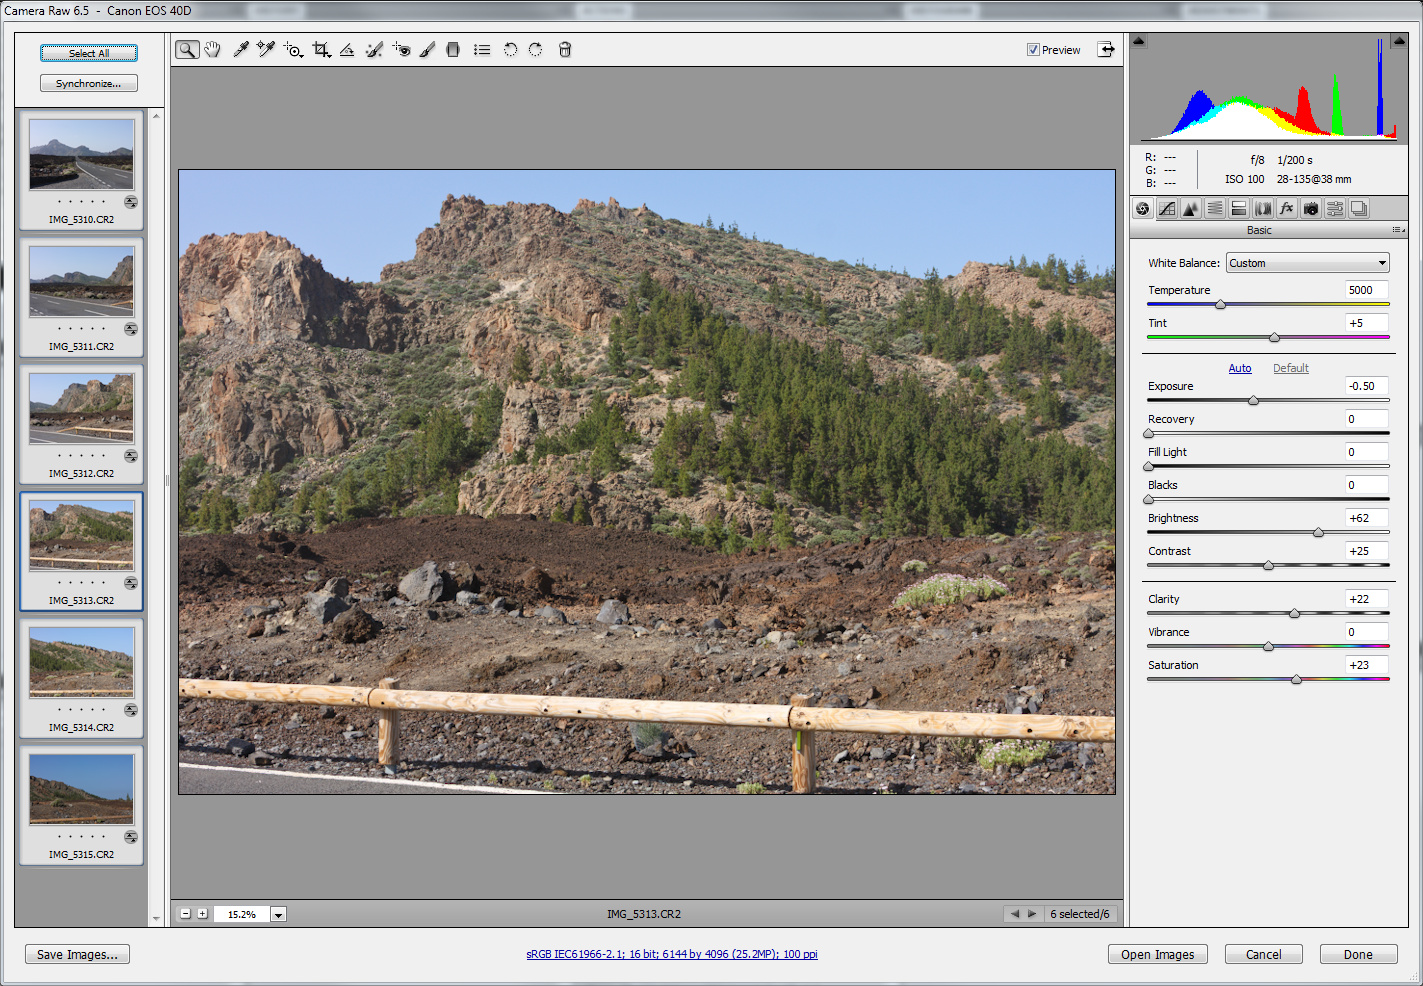Choose the Targeted Adjustment tool

click(x=293, y=50)
